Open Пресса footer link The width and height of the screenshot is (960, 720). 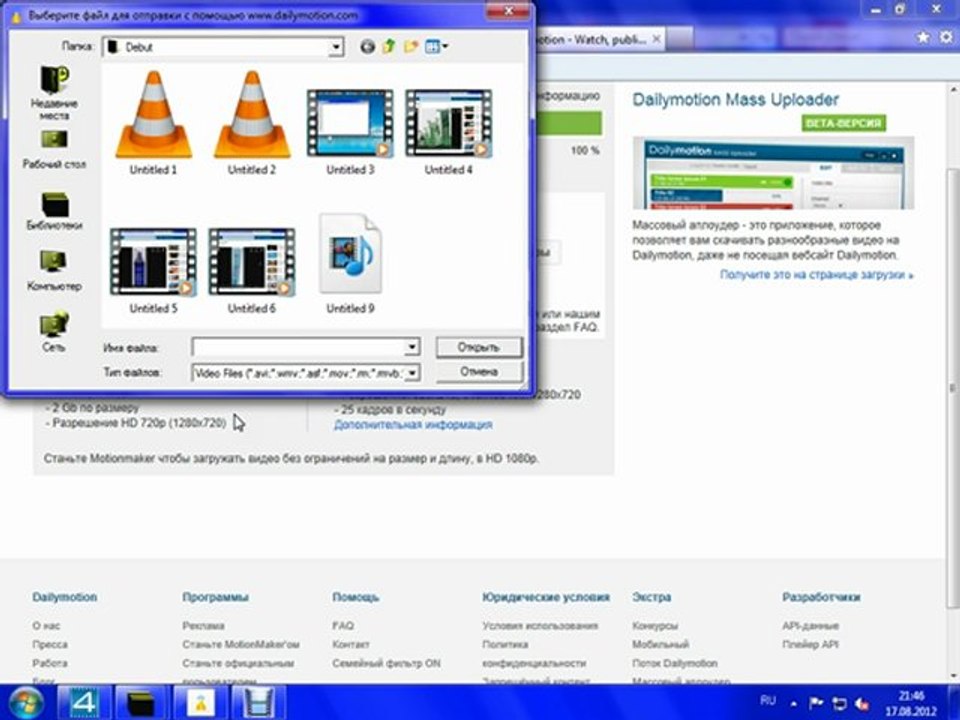tap(50, 644)
